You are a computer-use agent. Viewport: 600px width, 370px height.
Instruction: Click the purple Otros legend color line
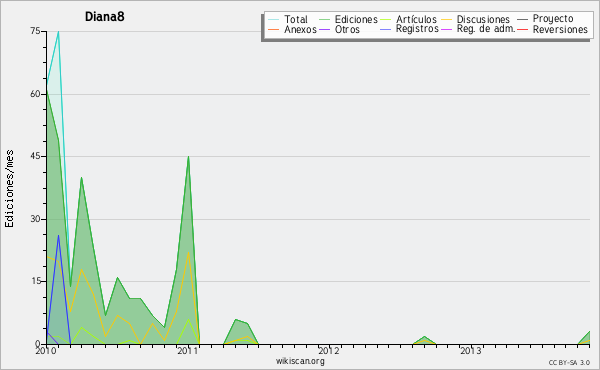point(324,29)
